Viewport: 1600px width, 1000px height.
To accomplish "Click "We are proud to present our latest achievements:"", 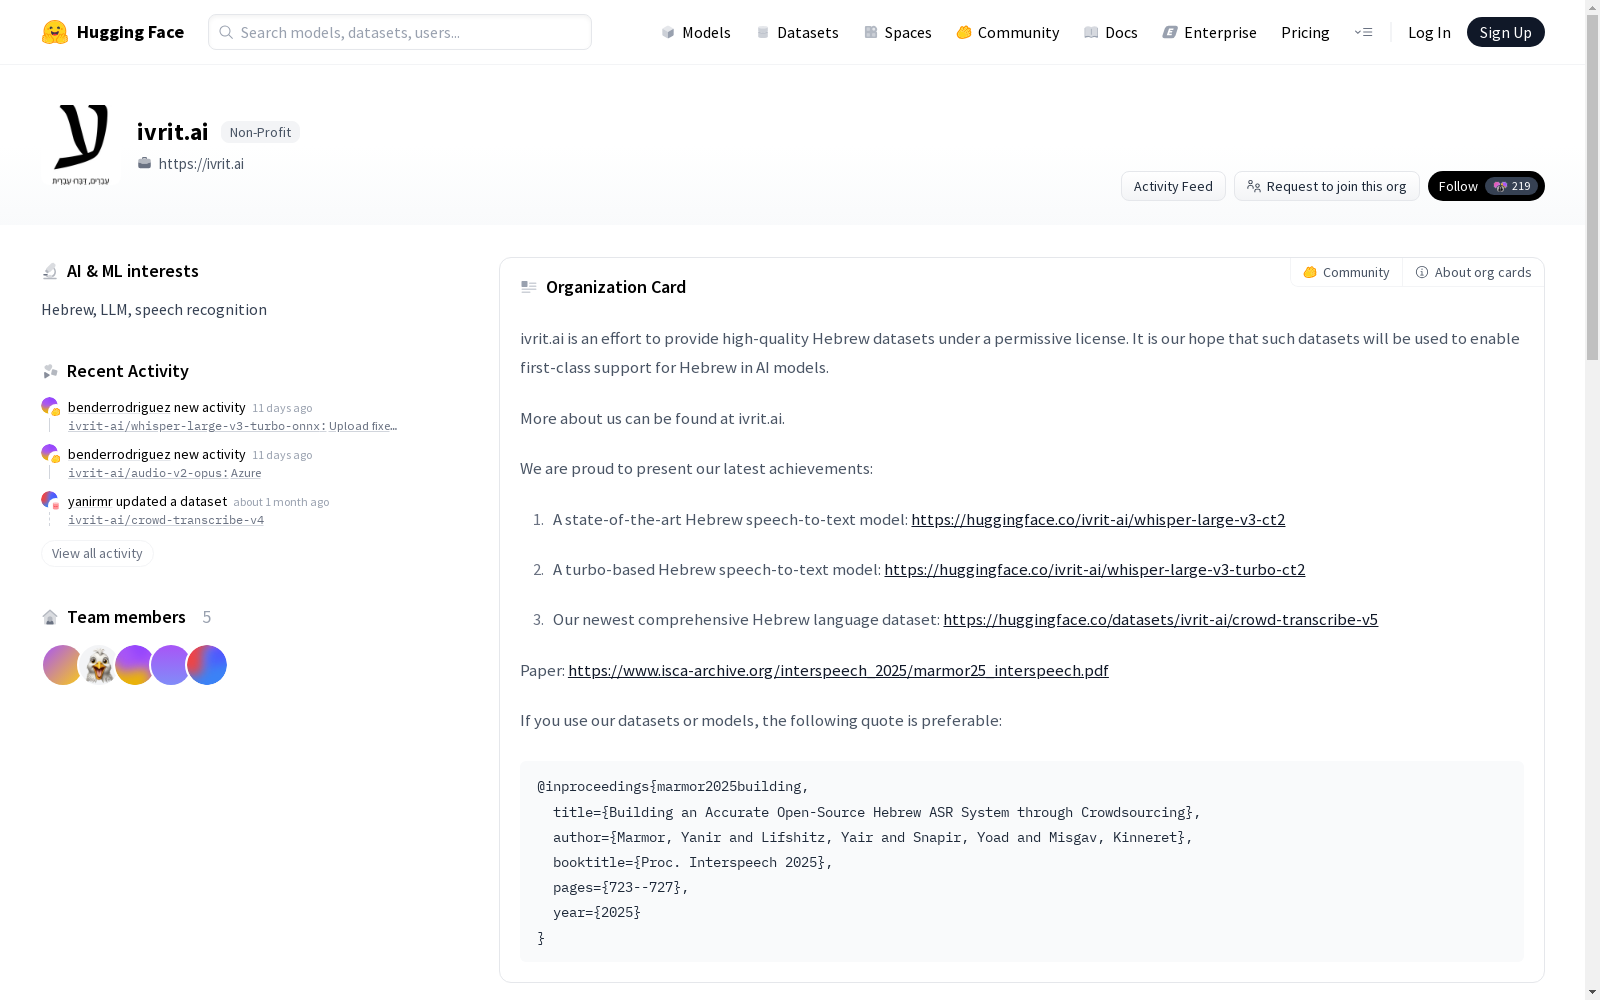I will (x=696, y=468).
